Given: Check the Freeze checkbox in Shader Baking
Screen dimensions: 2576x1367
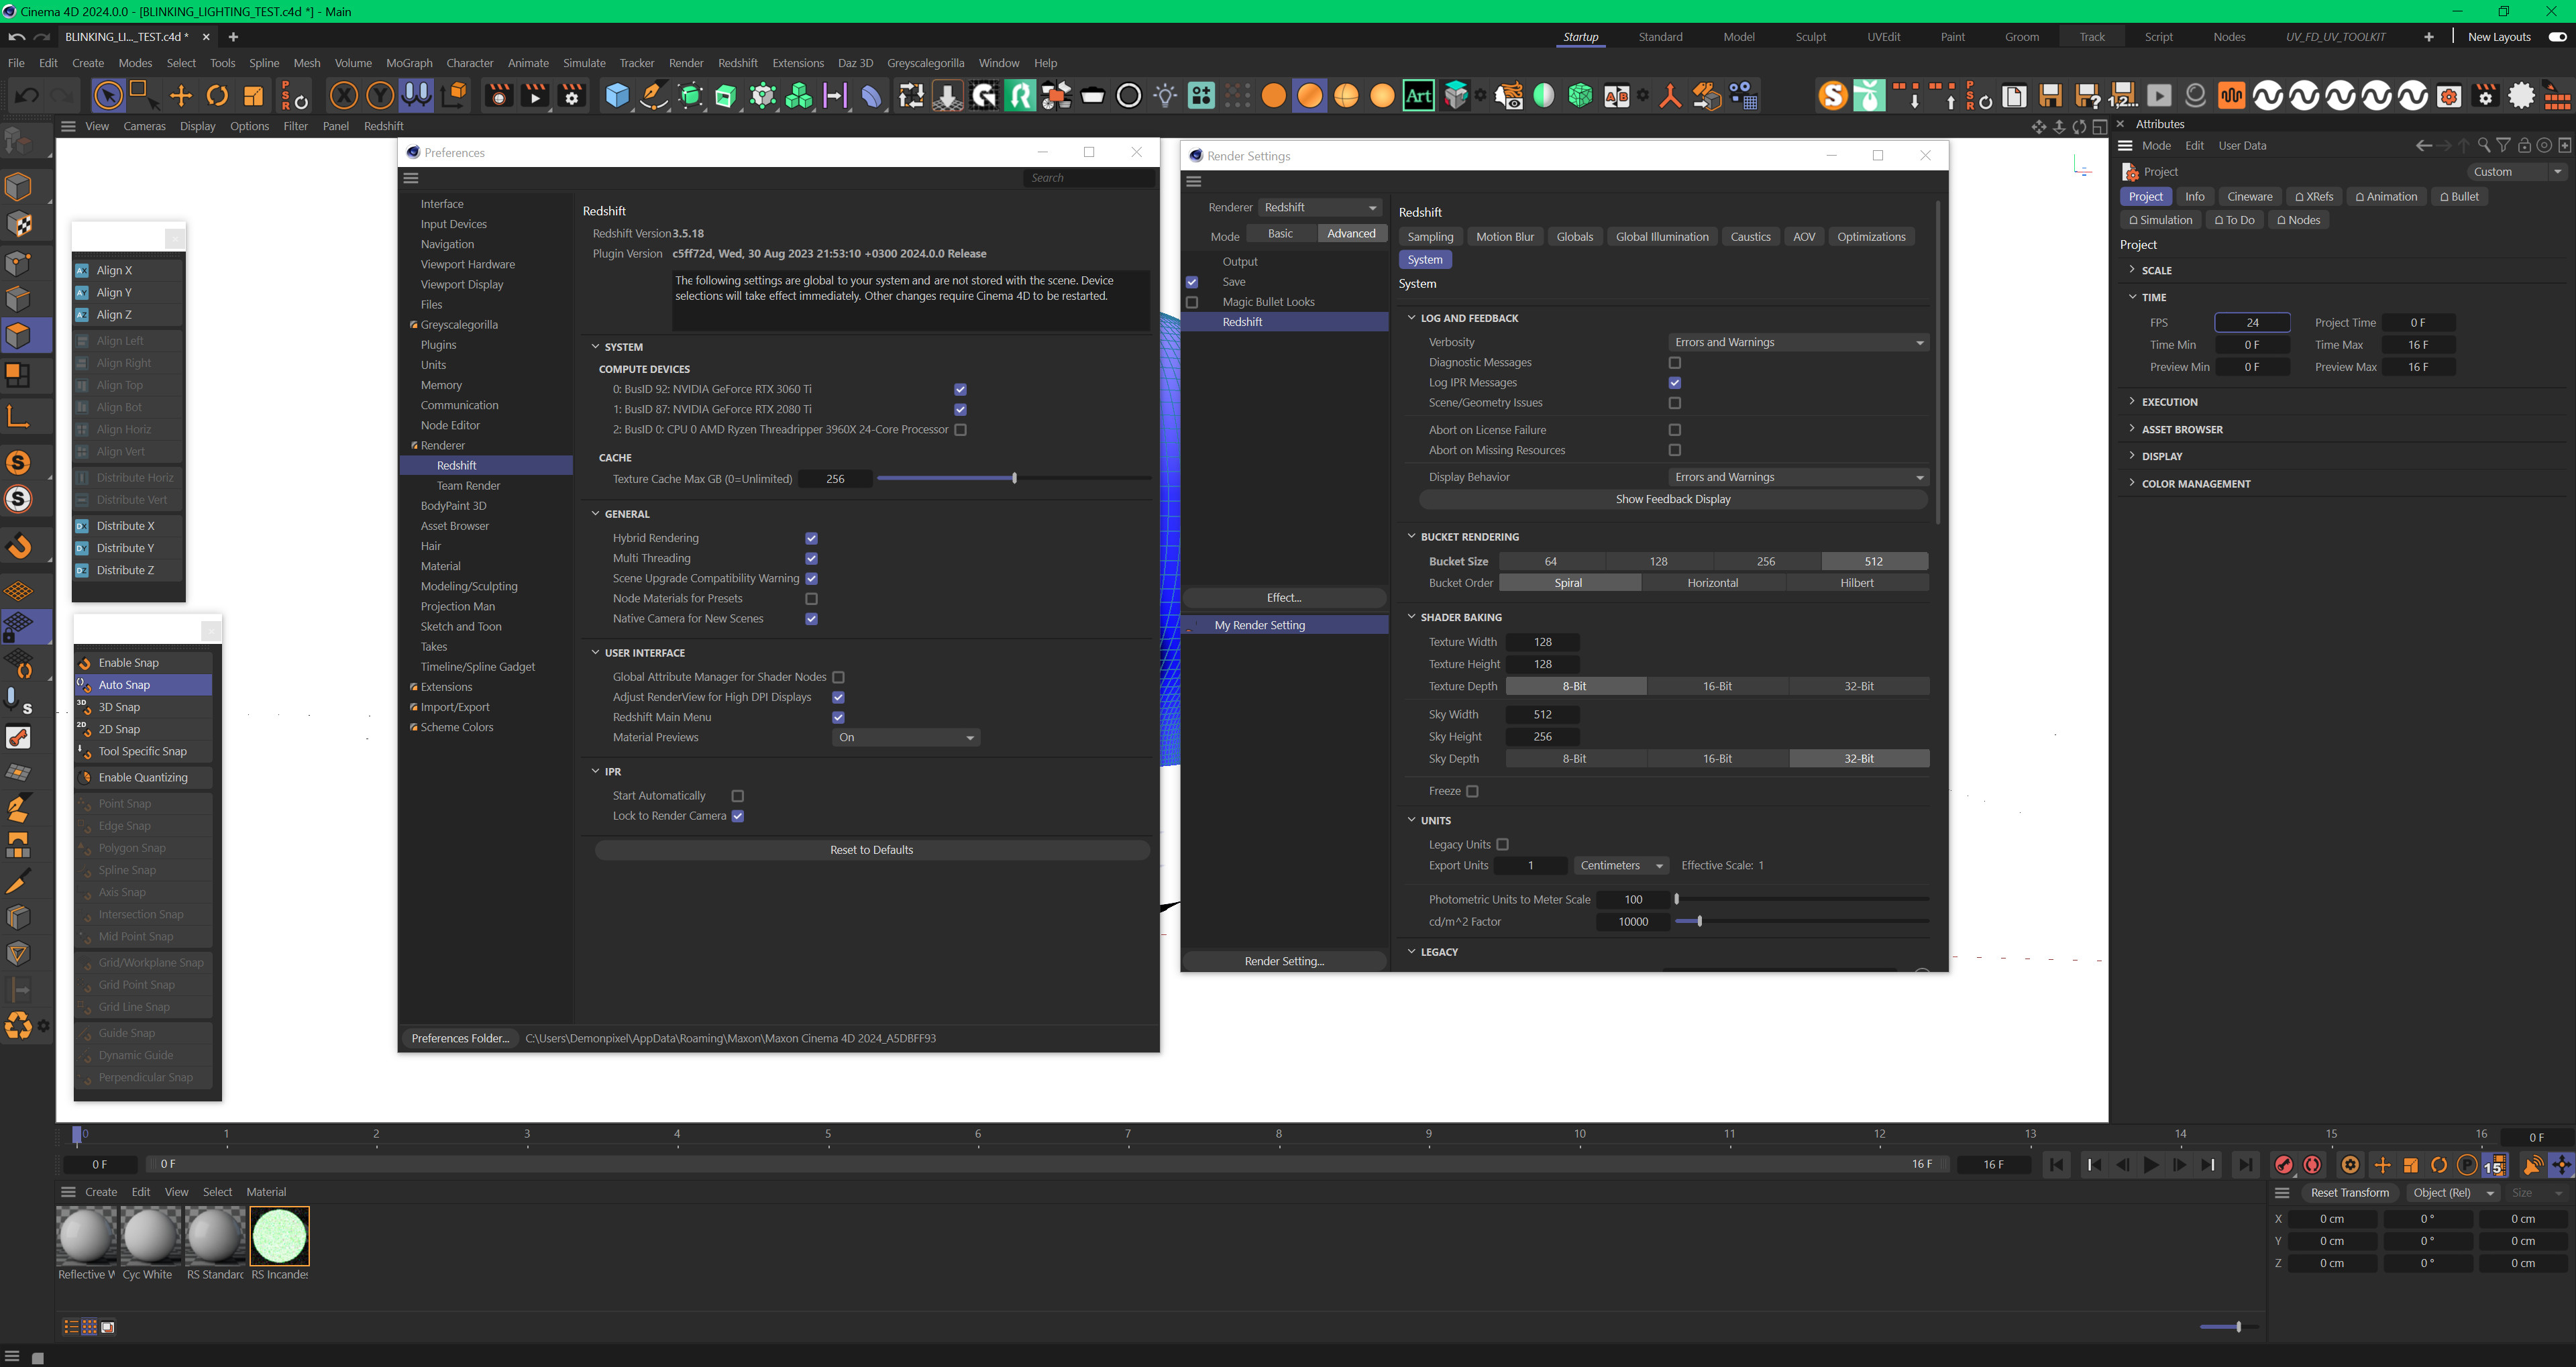Looking at the screenshot, I should [x=1472, y=791].
